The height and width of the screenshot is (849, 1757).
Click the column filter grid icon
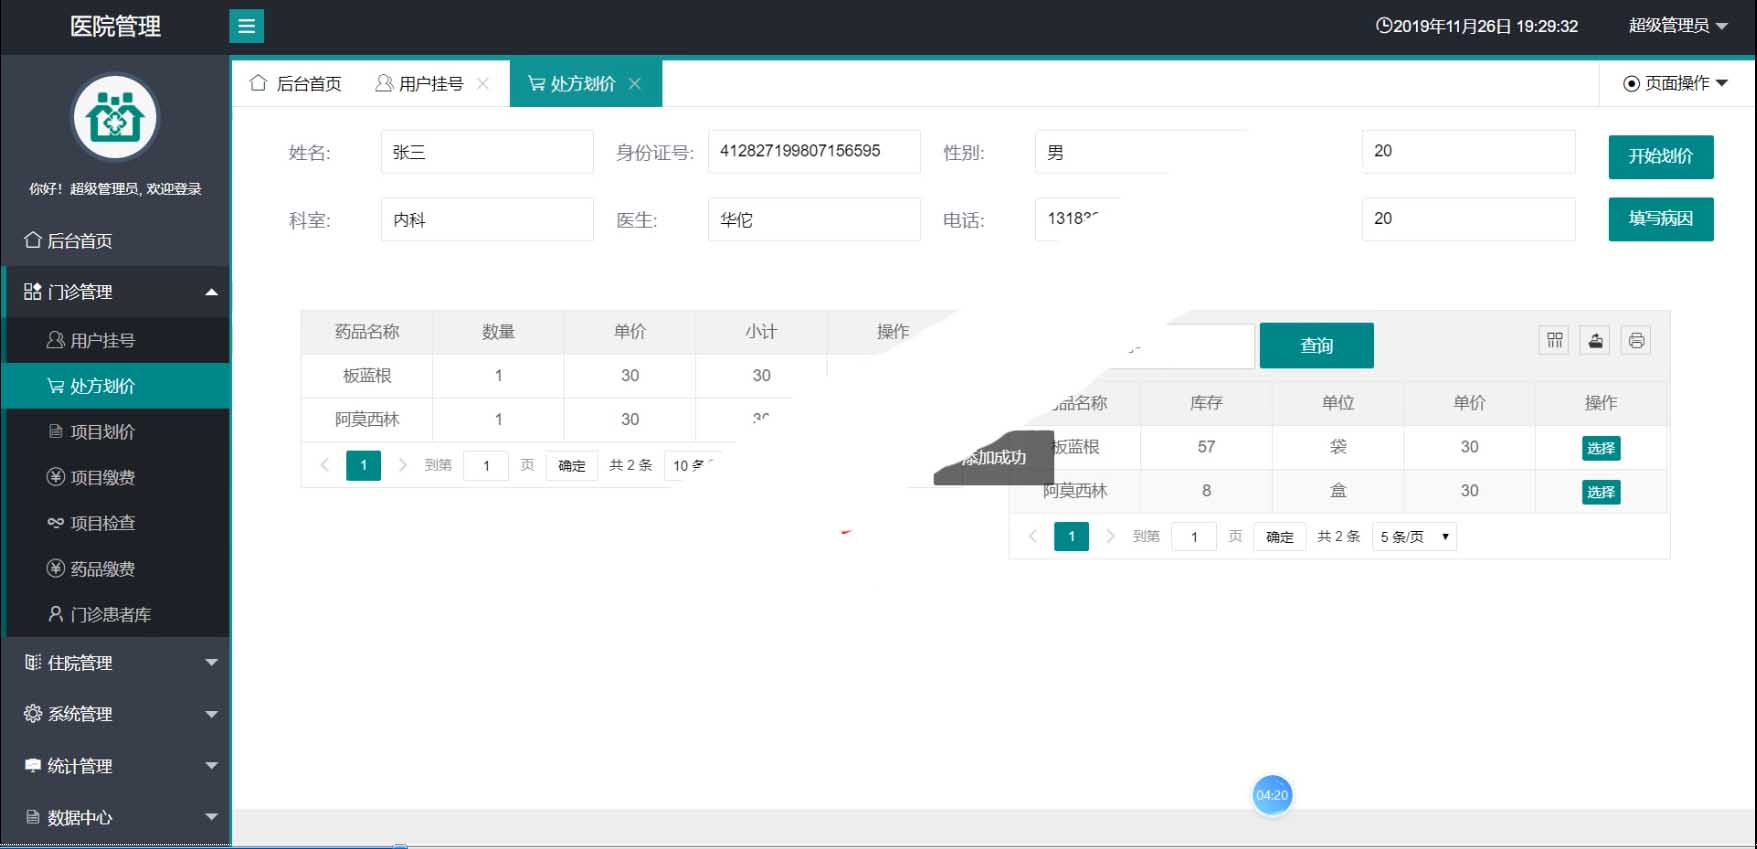[1554, 341]
